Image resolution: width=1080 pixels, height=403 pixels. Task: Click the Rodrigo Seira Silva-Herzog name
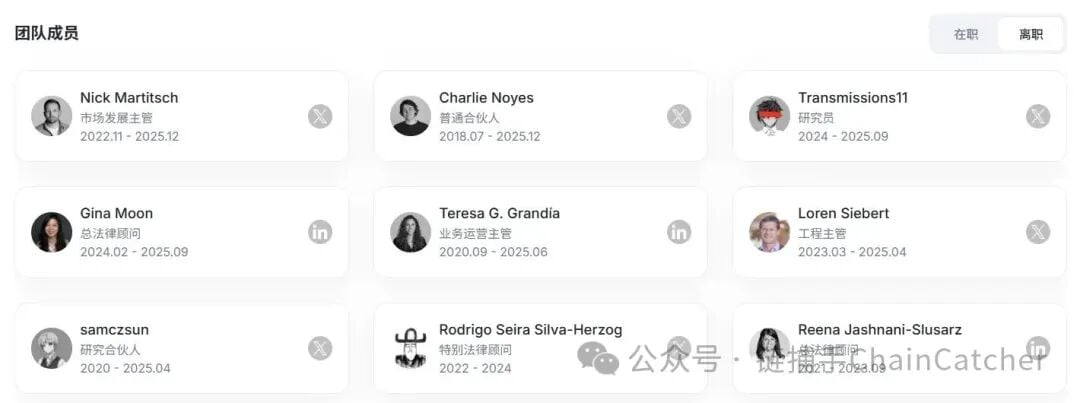[x=530, y=329]
